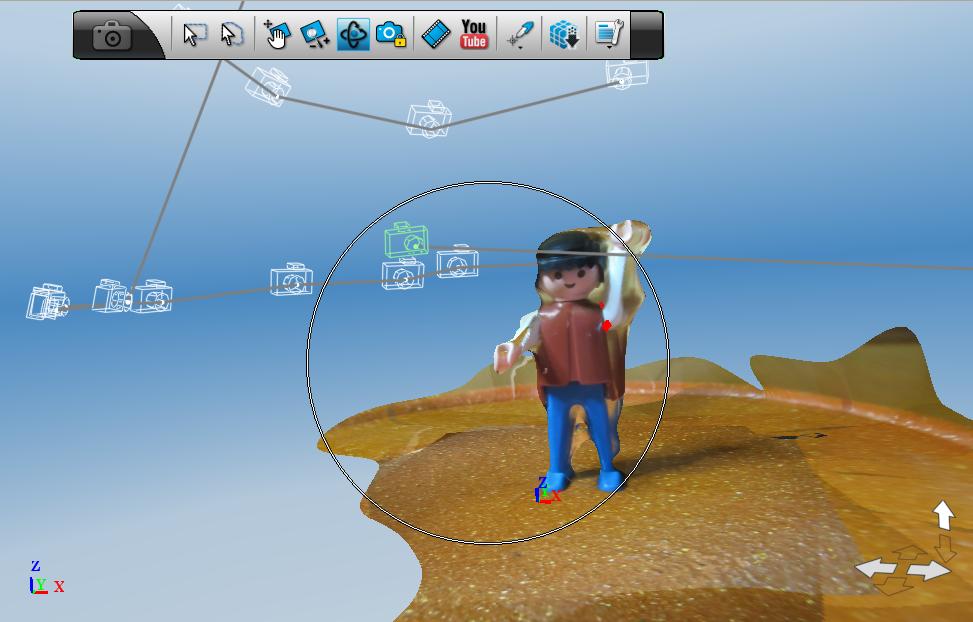Select the rectangle selection tool
This screenshot has width=973, height=622.
pyautogui.click(x=194, y=34)
